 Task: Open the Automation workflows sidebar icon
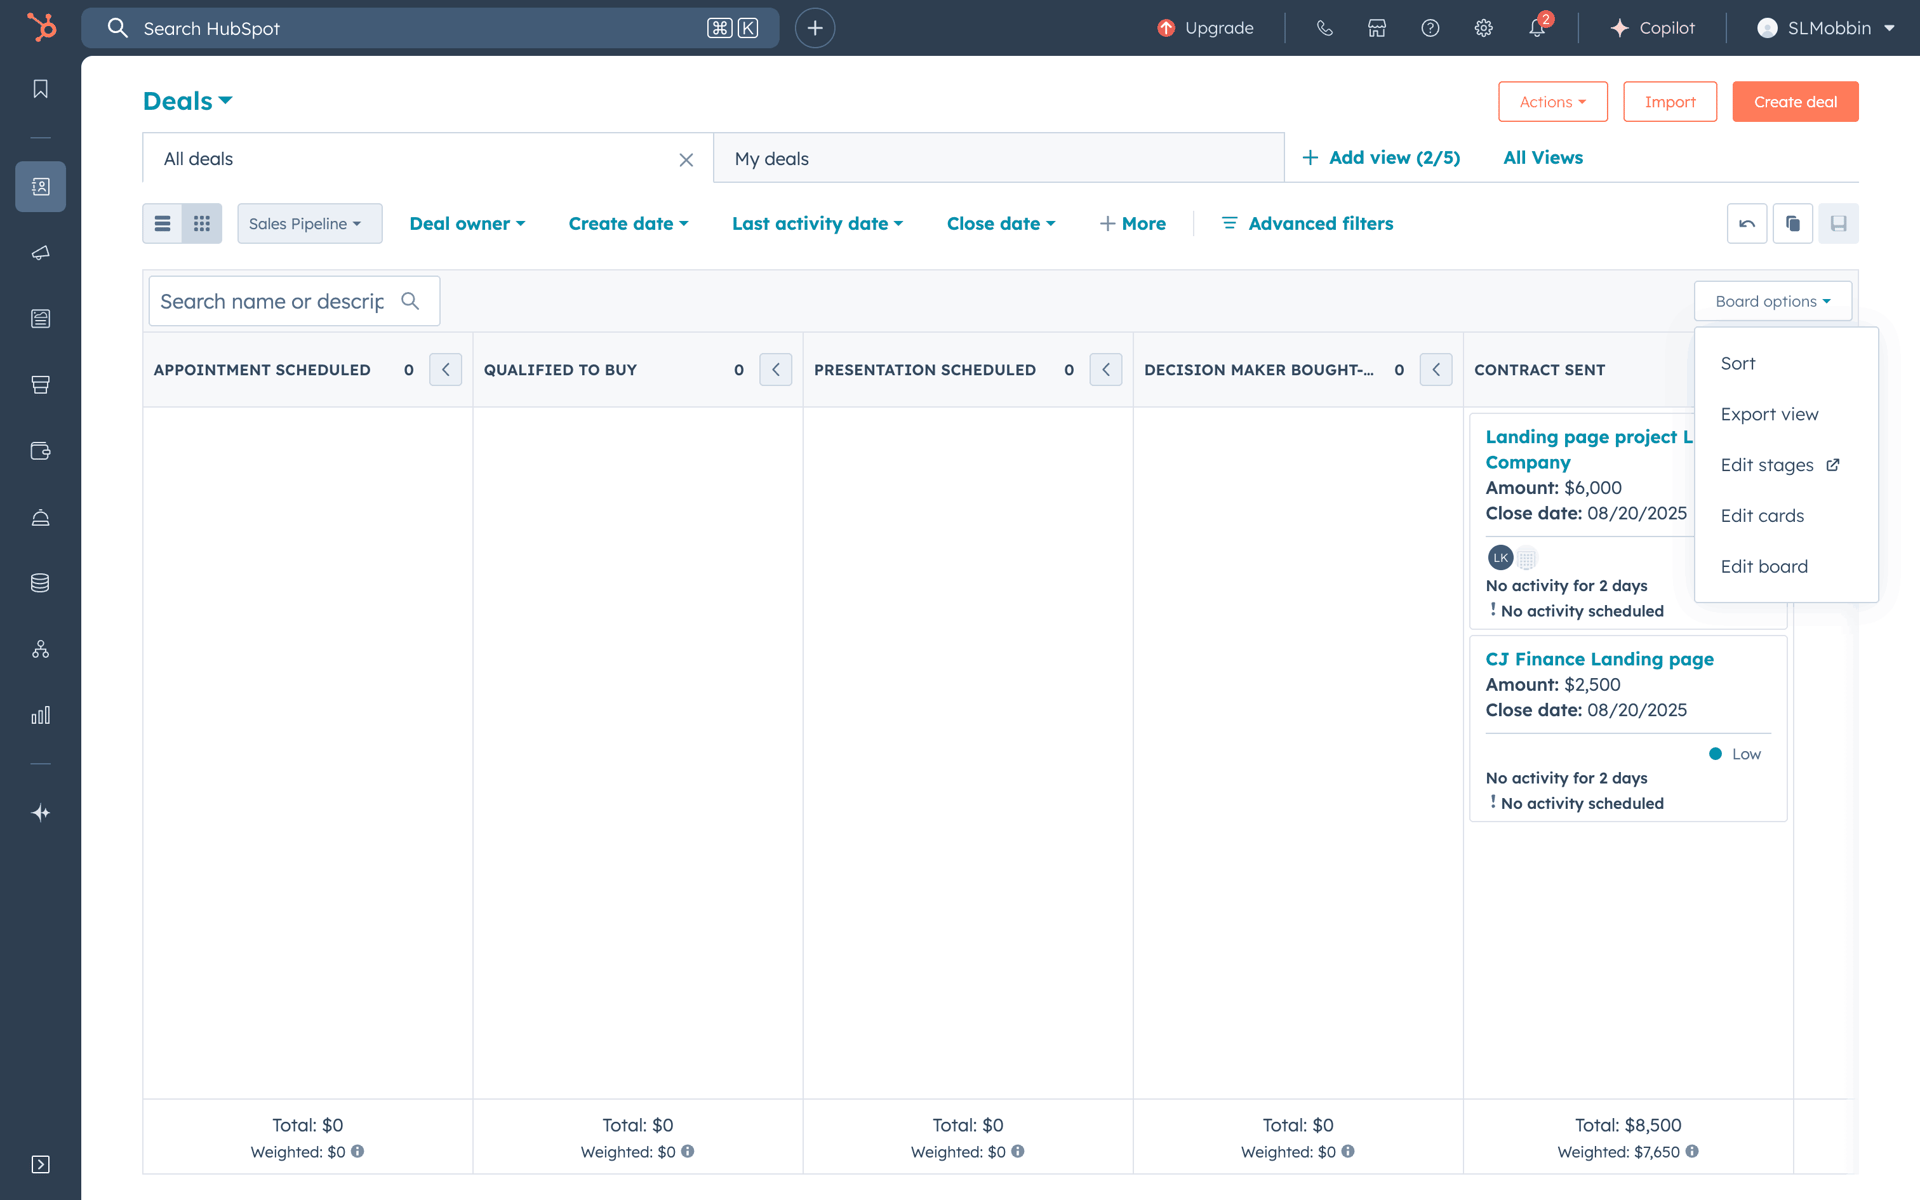point(40,649)
